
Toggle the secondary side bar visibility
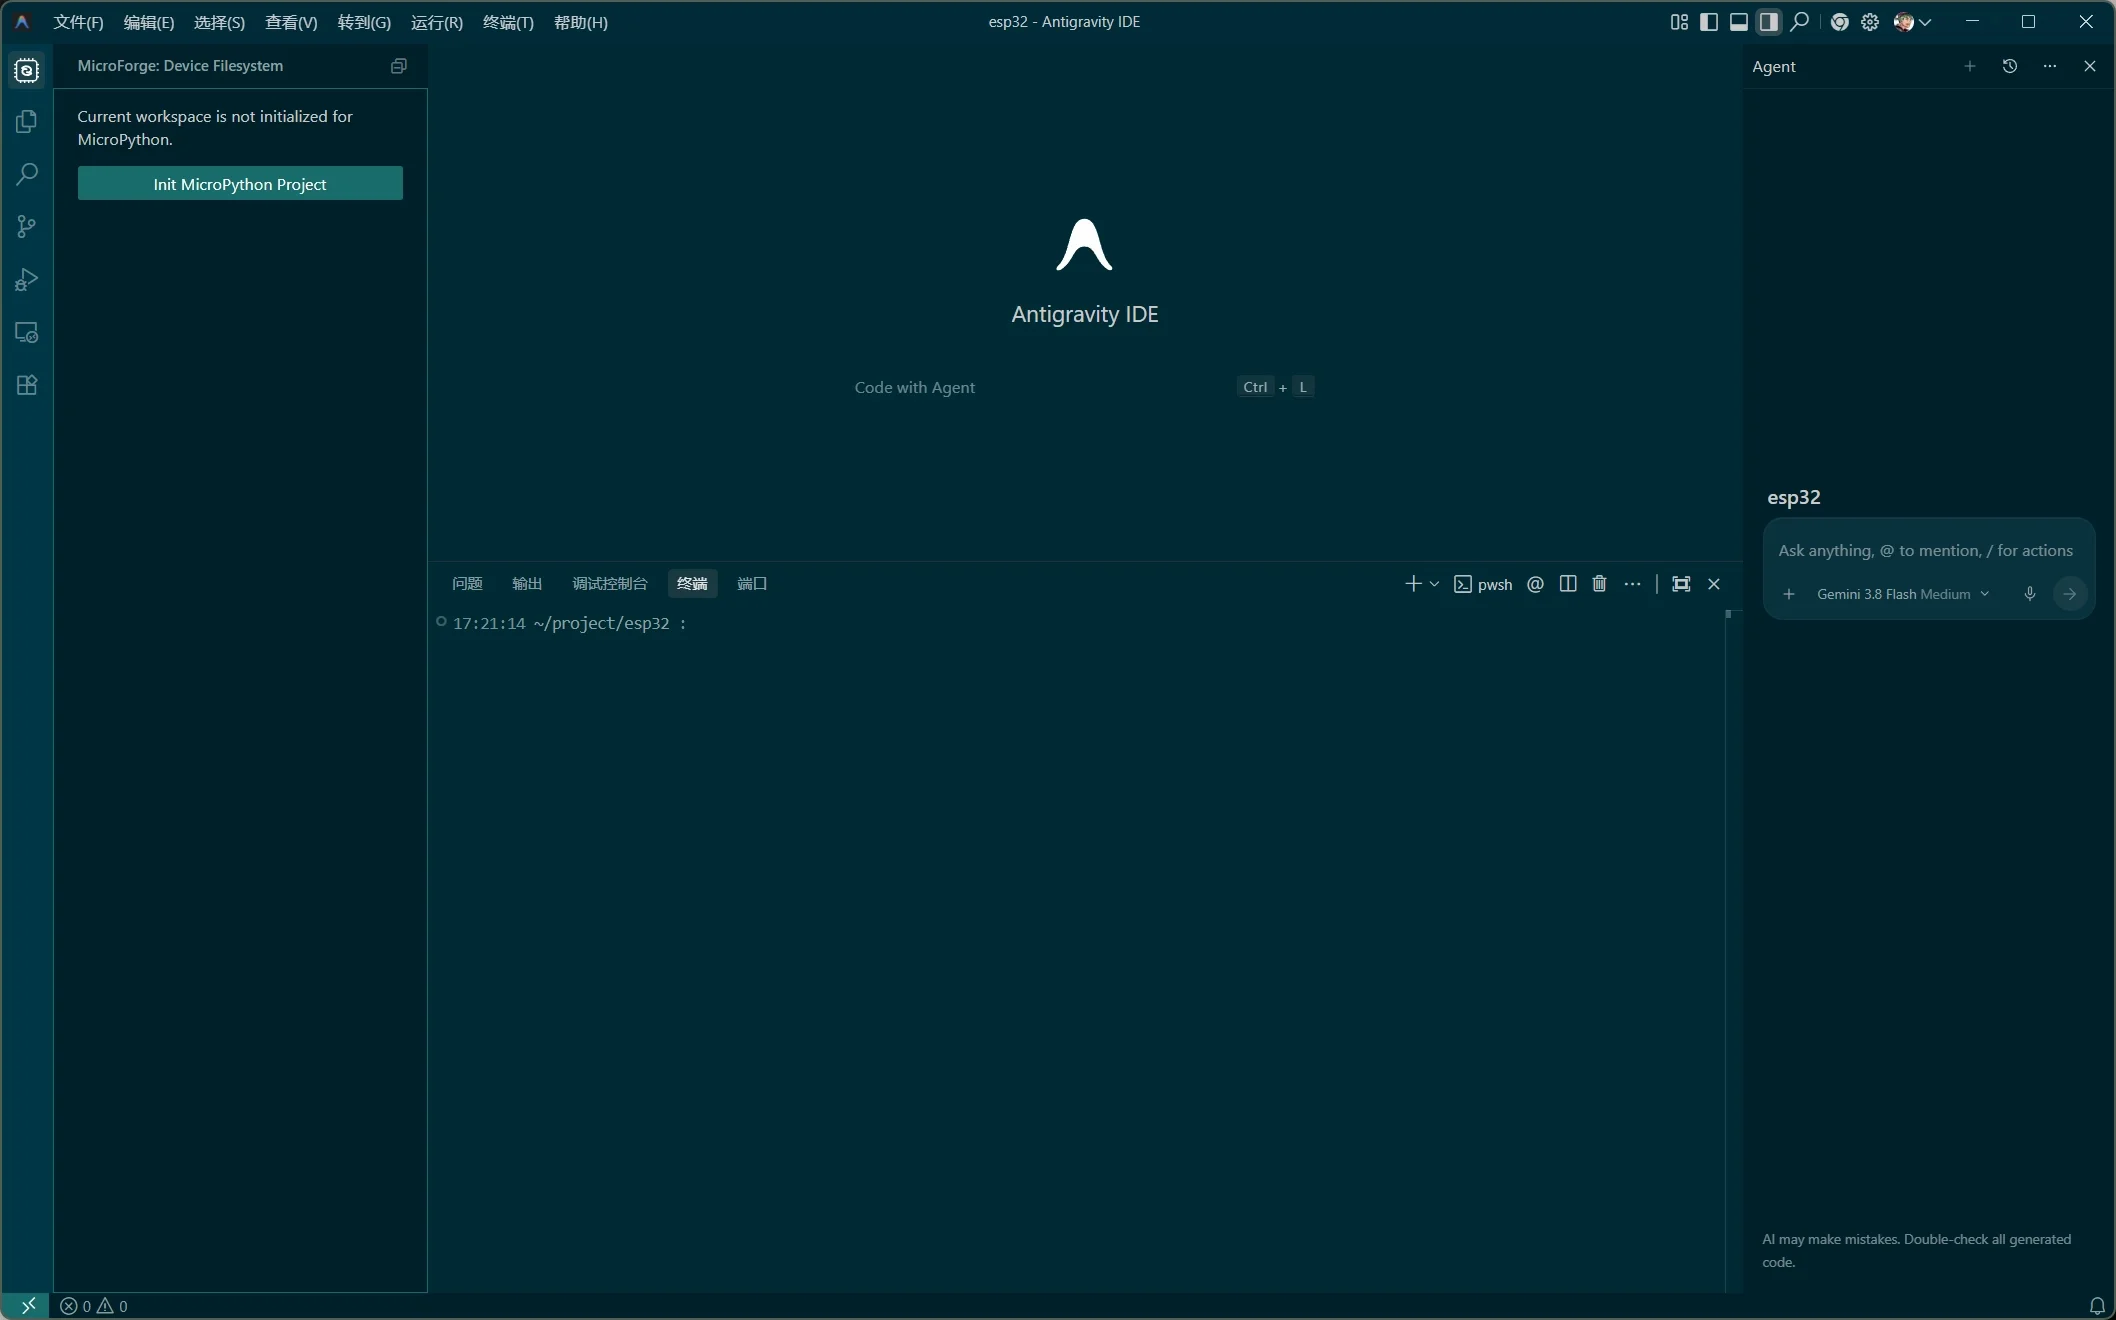click(x=1769, y=22)
